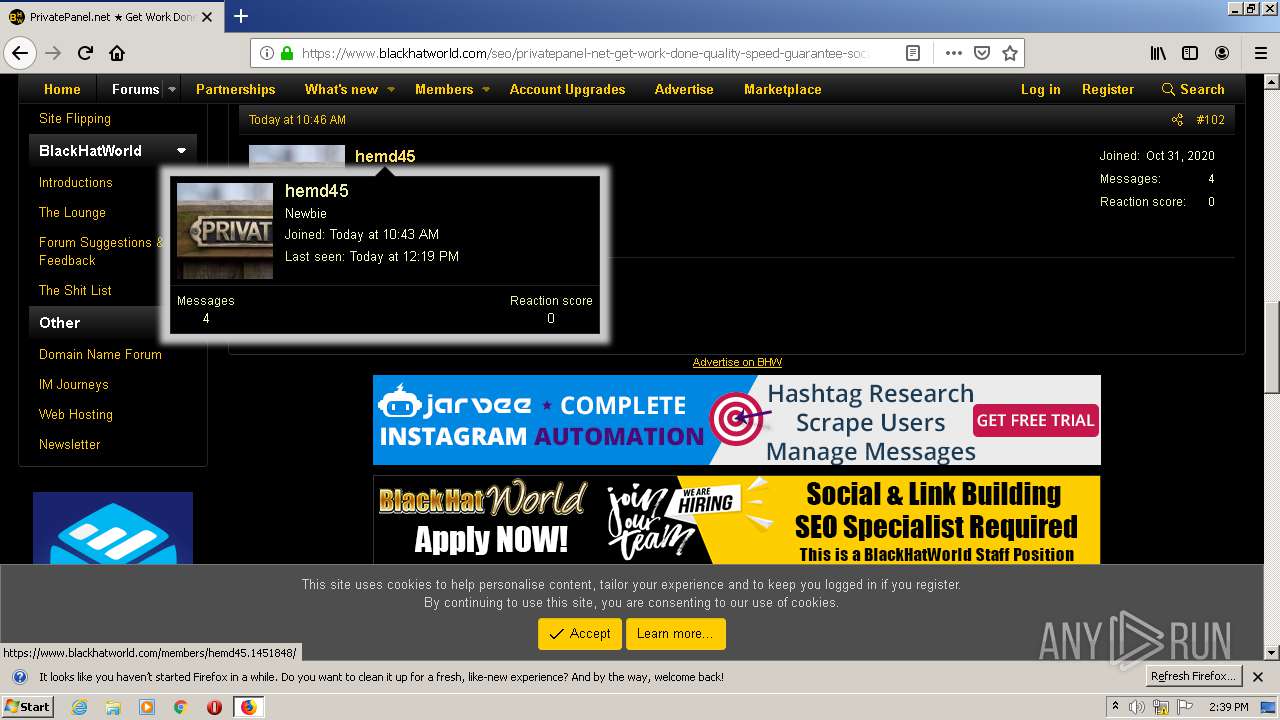Accept the cookie notice

(580, 633)
